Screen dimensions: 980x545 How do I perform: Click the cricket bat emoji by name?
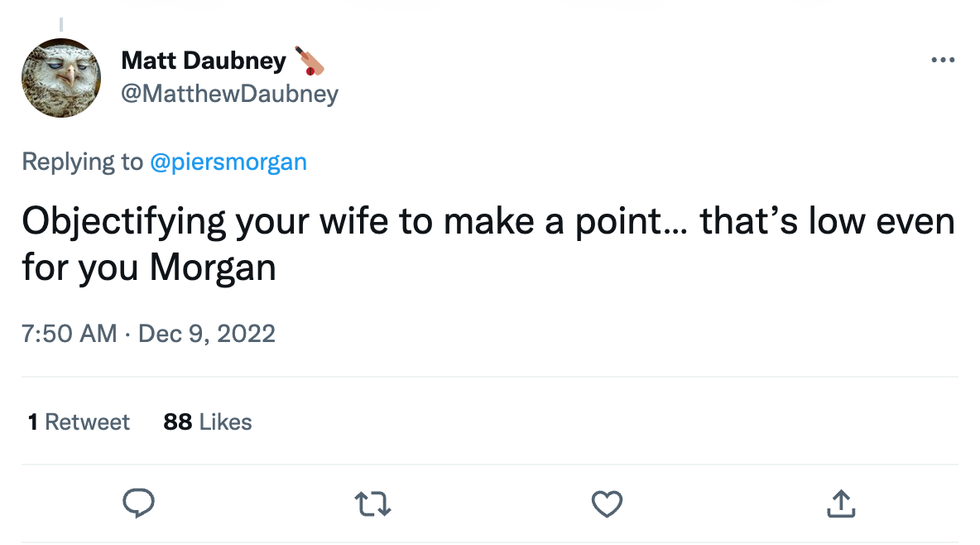pyautogui.click(x=310, y=61)
